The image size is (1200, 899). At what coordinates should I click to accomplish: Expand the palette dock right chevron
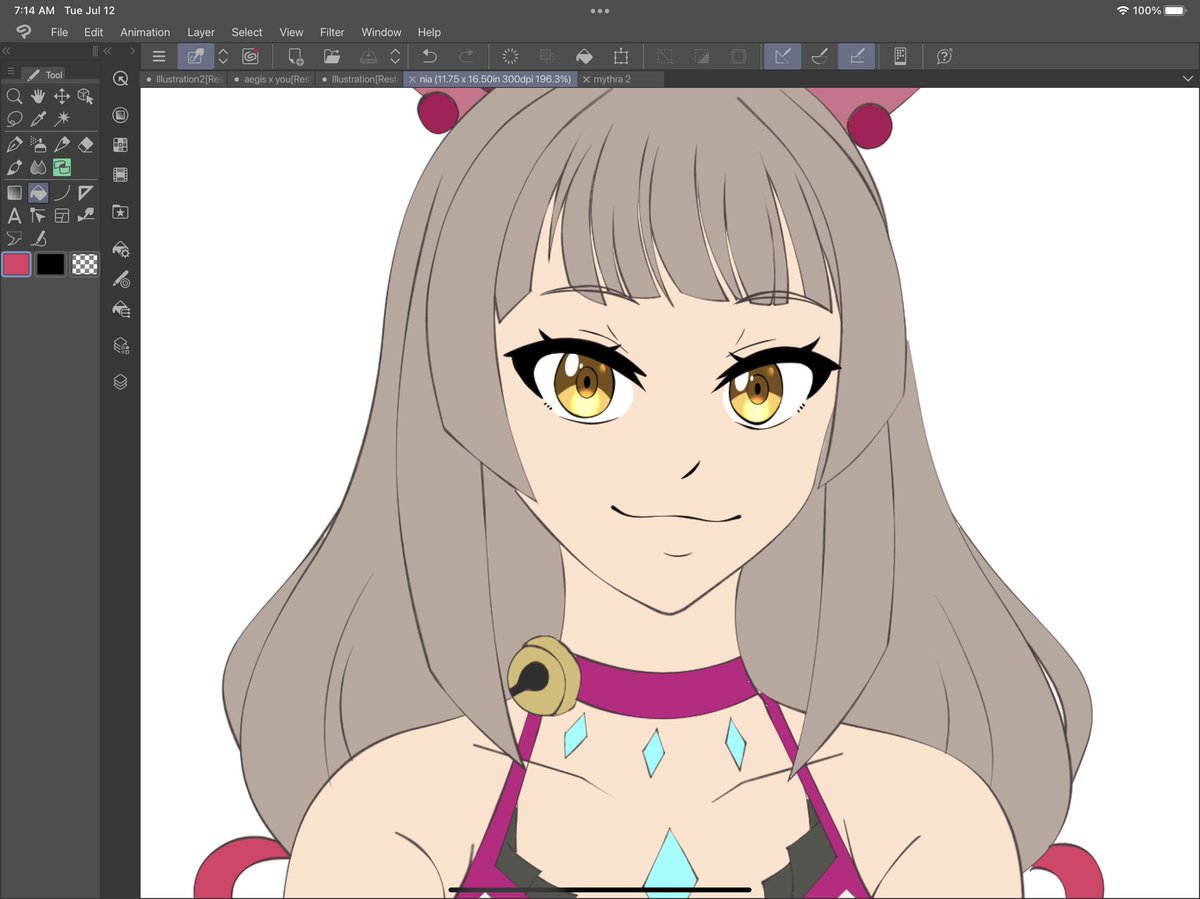132,51
